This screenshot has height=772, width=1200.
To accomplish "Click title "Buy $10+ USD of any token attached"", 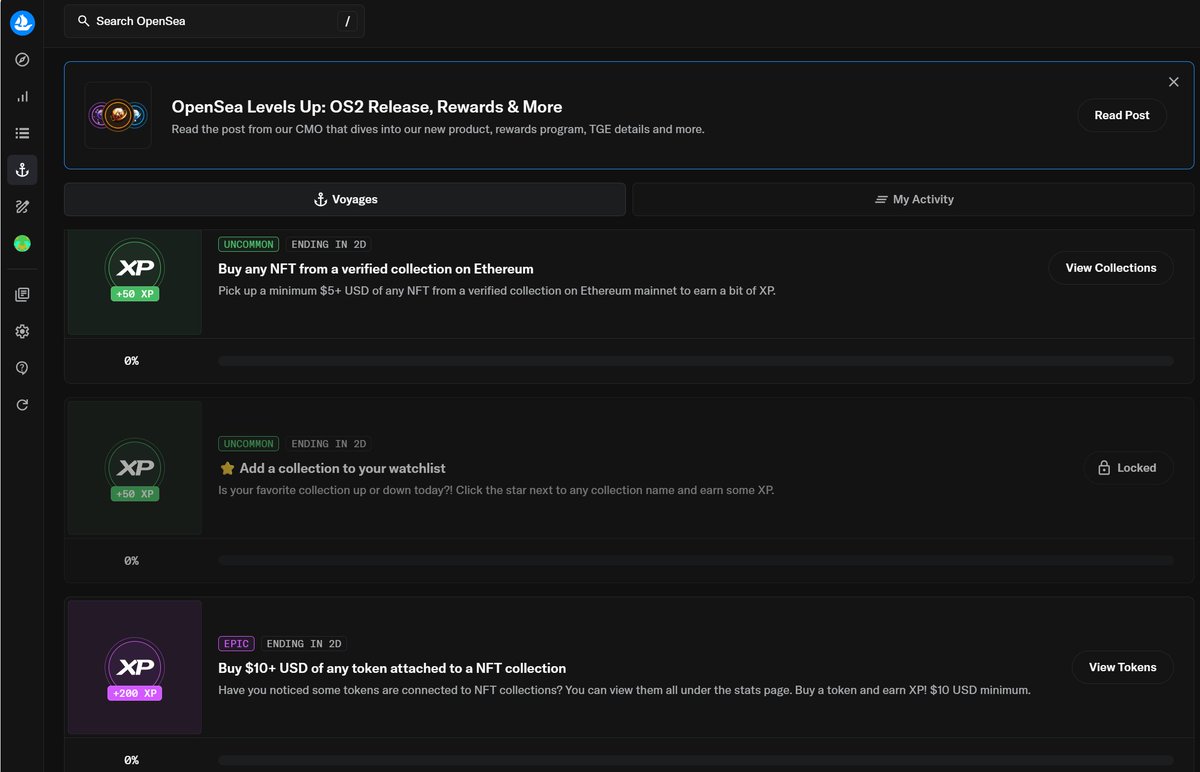I will pyautogui.click(x=392, y=668).
